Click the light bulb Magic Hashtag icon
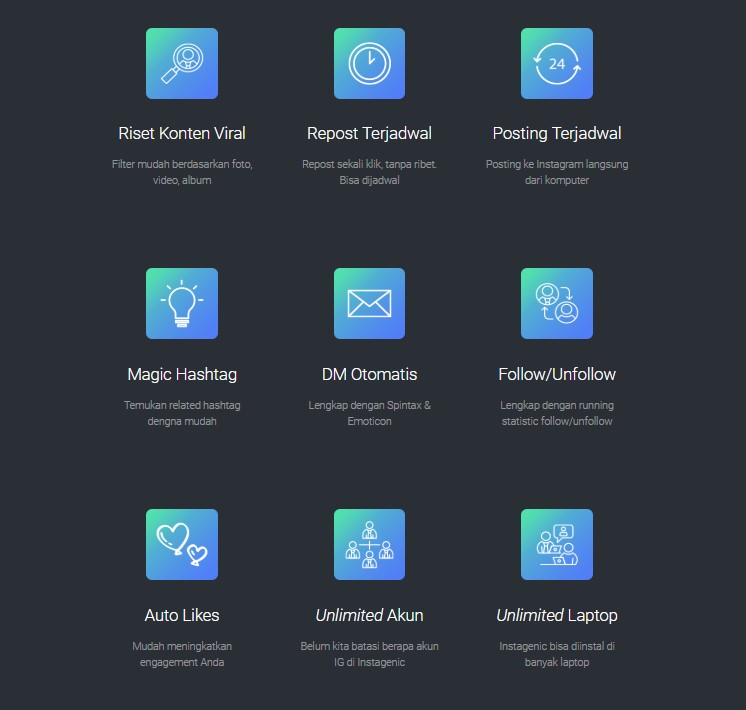The image size is (746, 710). pos(182,304)
